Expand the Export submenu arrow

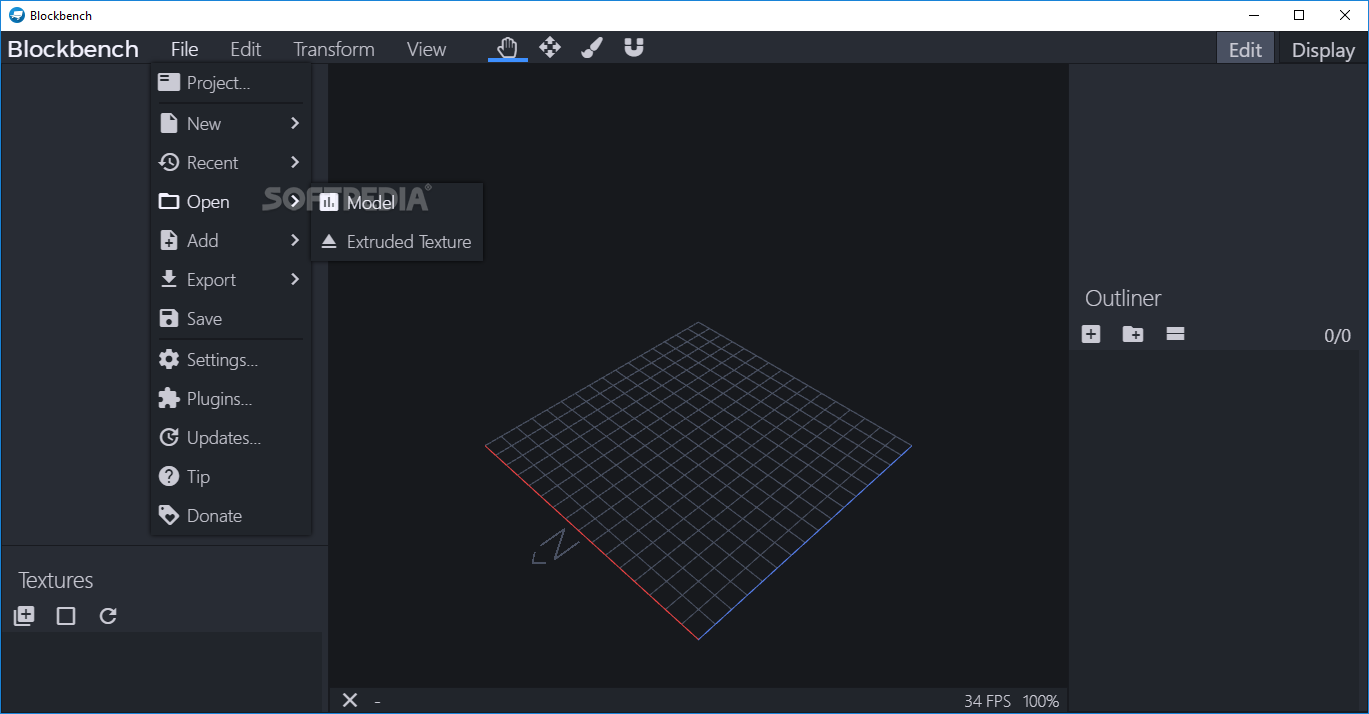(295, 279)
